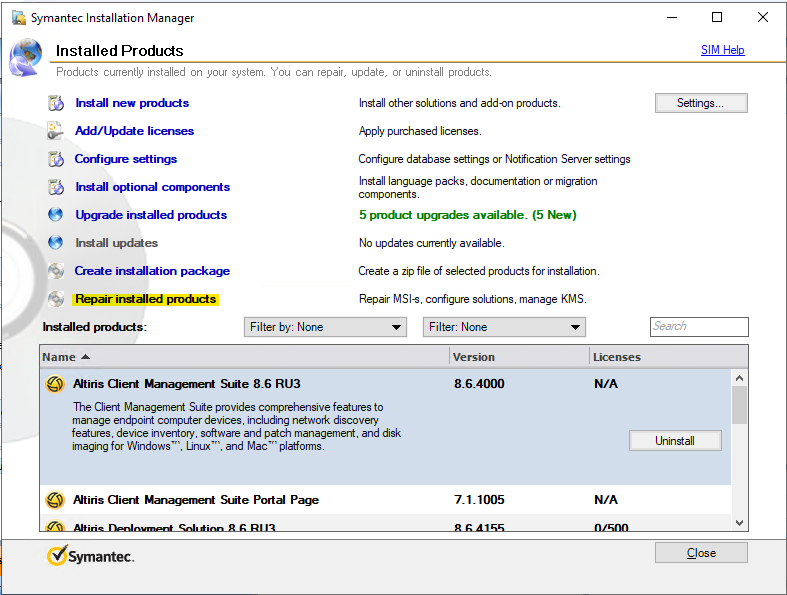This screenshot has height=595, width=787.
Task: Click the globe icon for Upgrade installed products
Action: click(x=56, y=215)
